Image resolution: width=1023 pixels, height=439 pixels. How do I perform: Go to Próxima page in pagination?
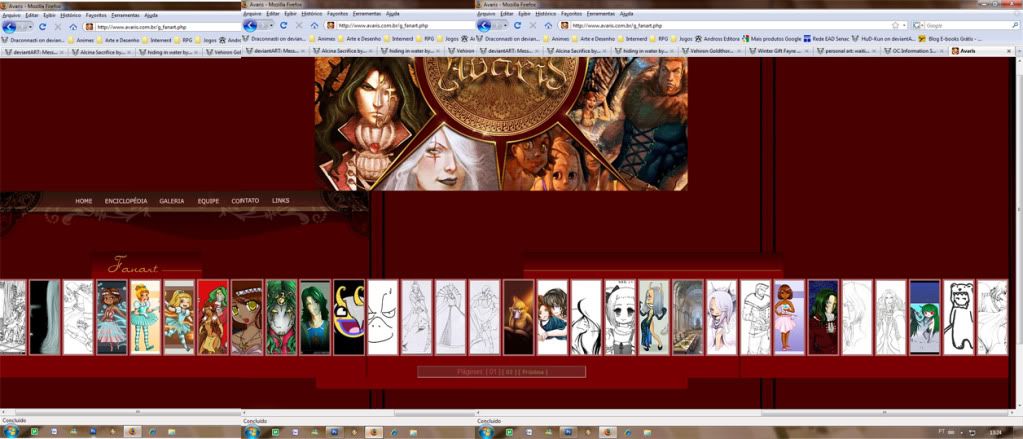533,372
